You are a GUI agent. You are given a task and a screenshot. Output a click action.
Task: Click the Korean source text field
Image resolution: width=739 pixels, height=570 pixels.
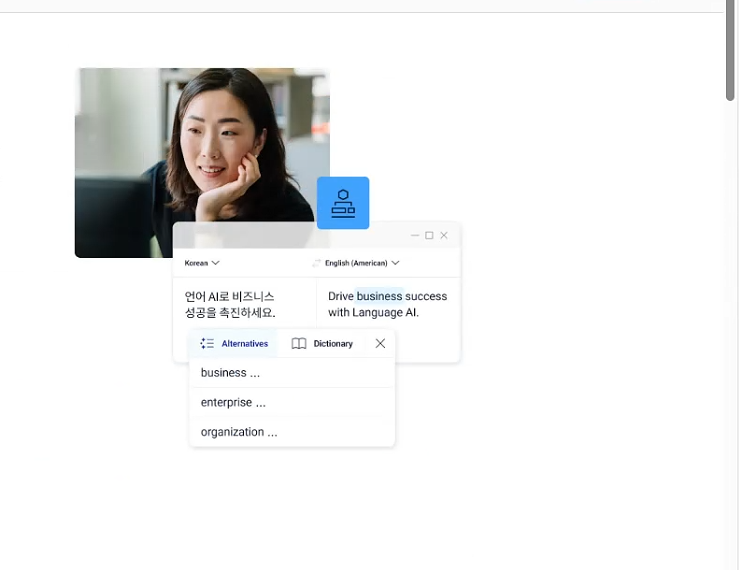245,304
